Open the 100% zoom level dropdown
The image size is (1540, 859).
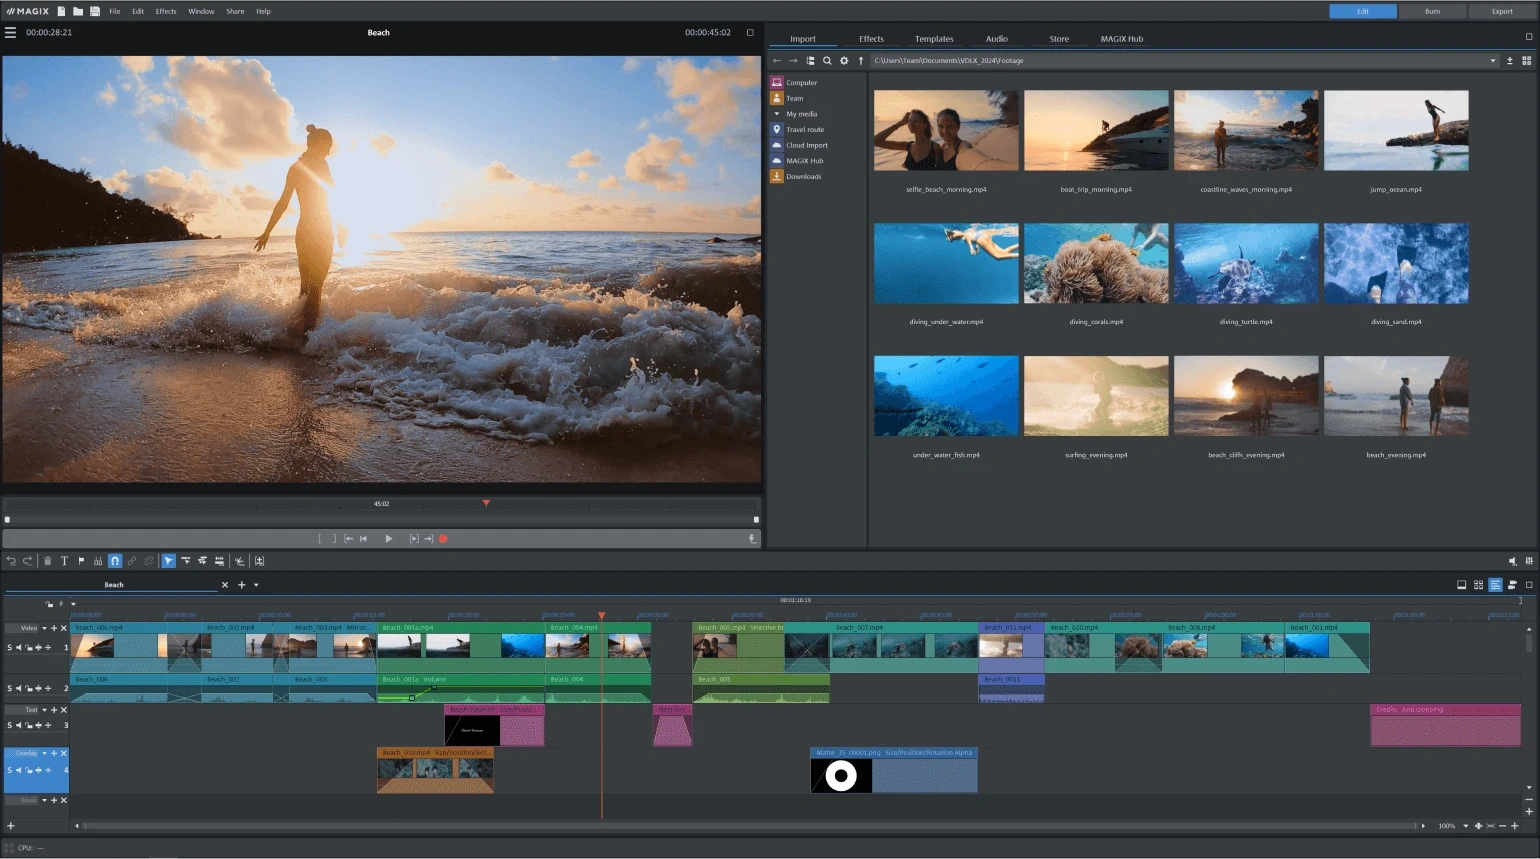[1465, 827]
